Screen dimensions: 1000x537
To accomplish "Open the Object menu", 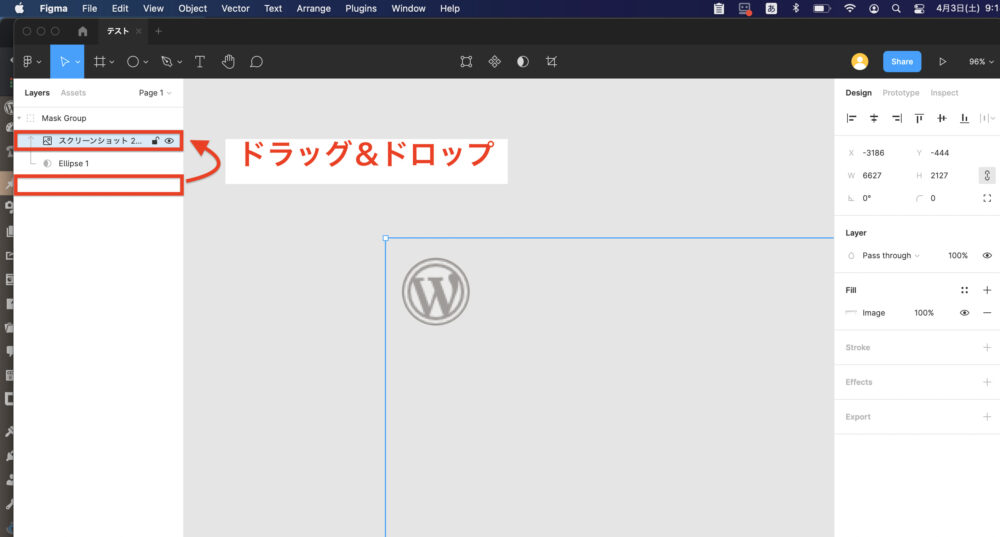I will (193, 8).
